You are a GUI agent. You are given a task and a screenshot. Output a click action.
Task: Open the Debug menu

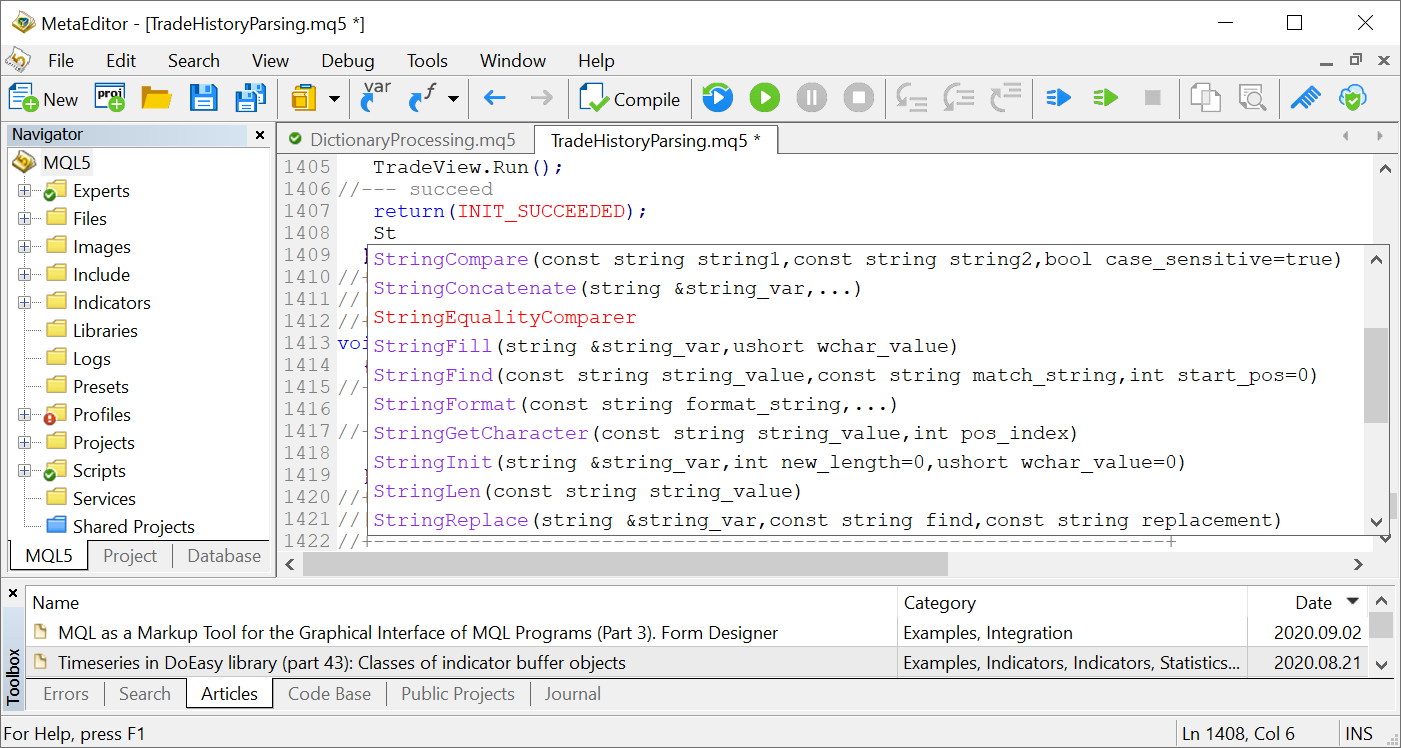click(x=347, y=60)
